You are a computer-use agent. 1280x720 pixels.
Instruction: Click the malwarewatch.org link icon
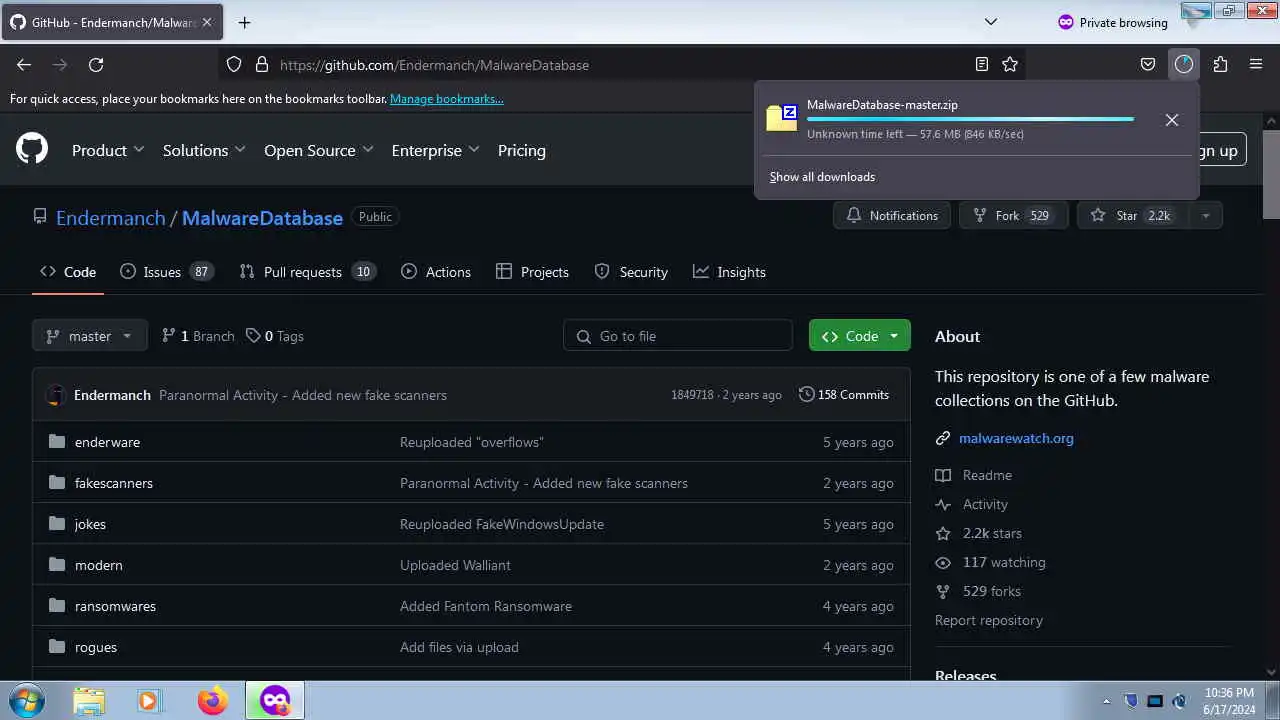click(x=943, y=438)
